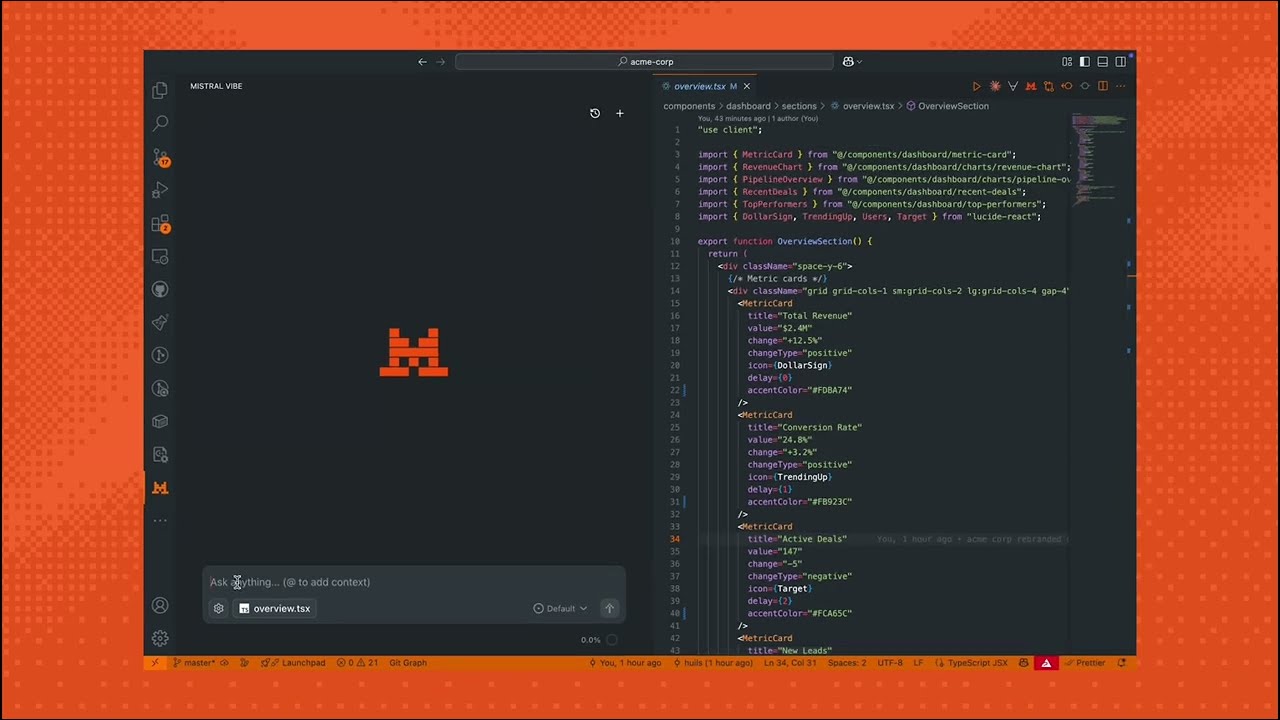Focus the Ask anything chat input
The height and width of the screenshot is (720, 1280).
point(413,582)
